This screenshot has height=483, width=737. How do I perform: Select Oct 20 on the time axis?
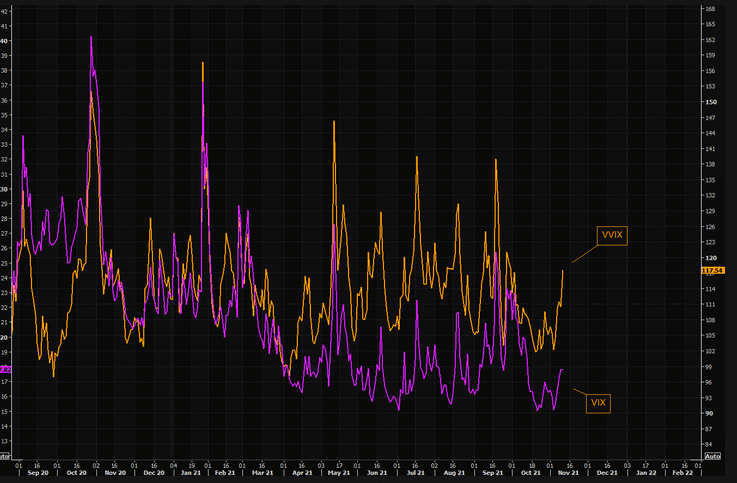coord(76,473)
